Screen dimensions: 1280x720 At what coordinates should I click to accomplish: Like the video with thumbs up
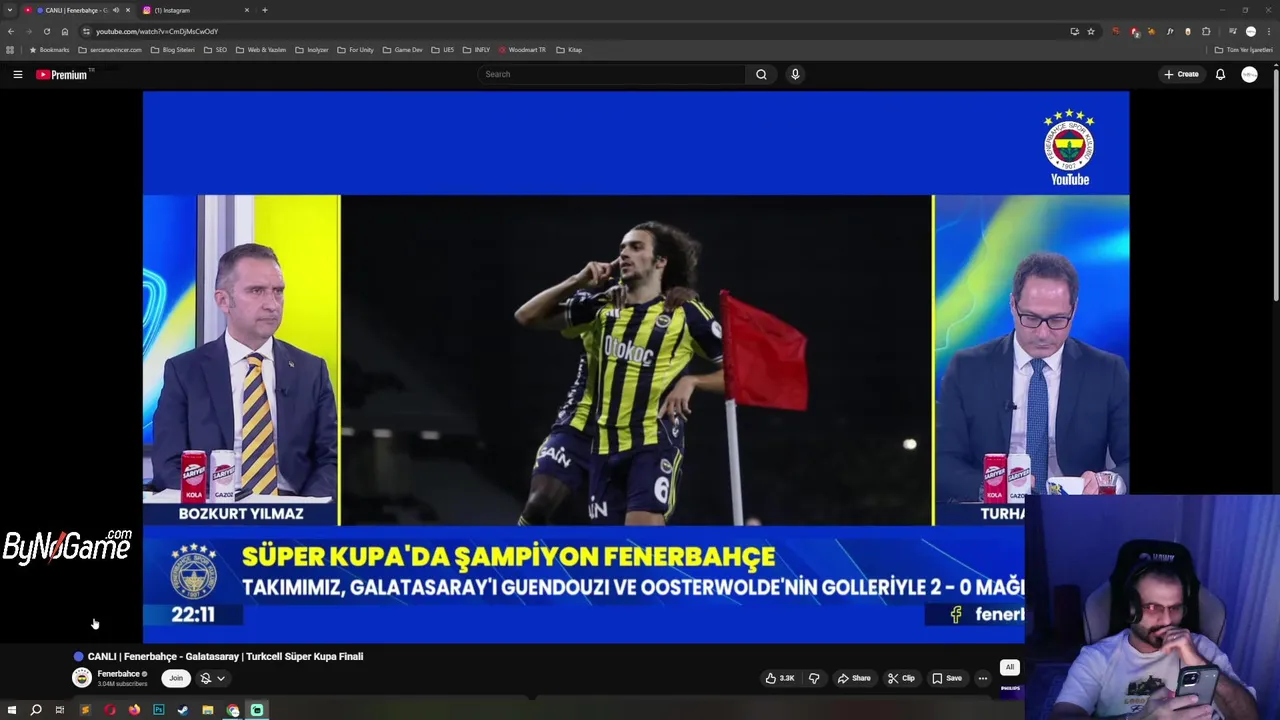[780, 678]
